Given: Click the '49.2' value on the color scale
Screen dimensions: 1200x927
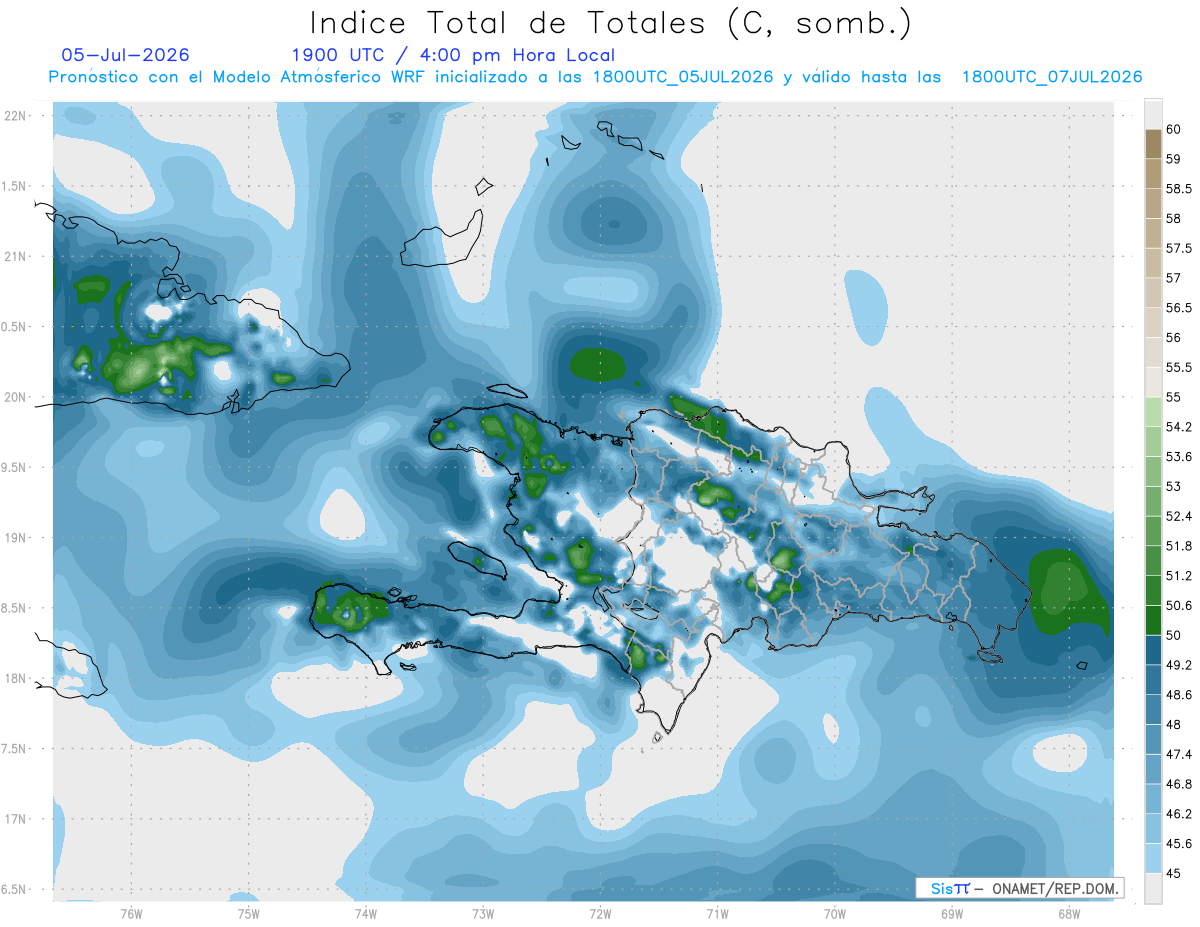Looking at the screenshot, I should pyautogui.click(x=1178, y=665).
